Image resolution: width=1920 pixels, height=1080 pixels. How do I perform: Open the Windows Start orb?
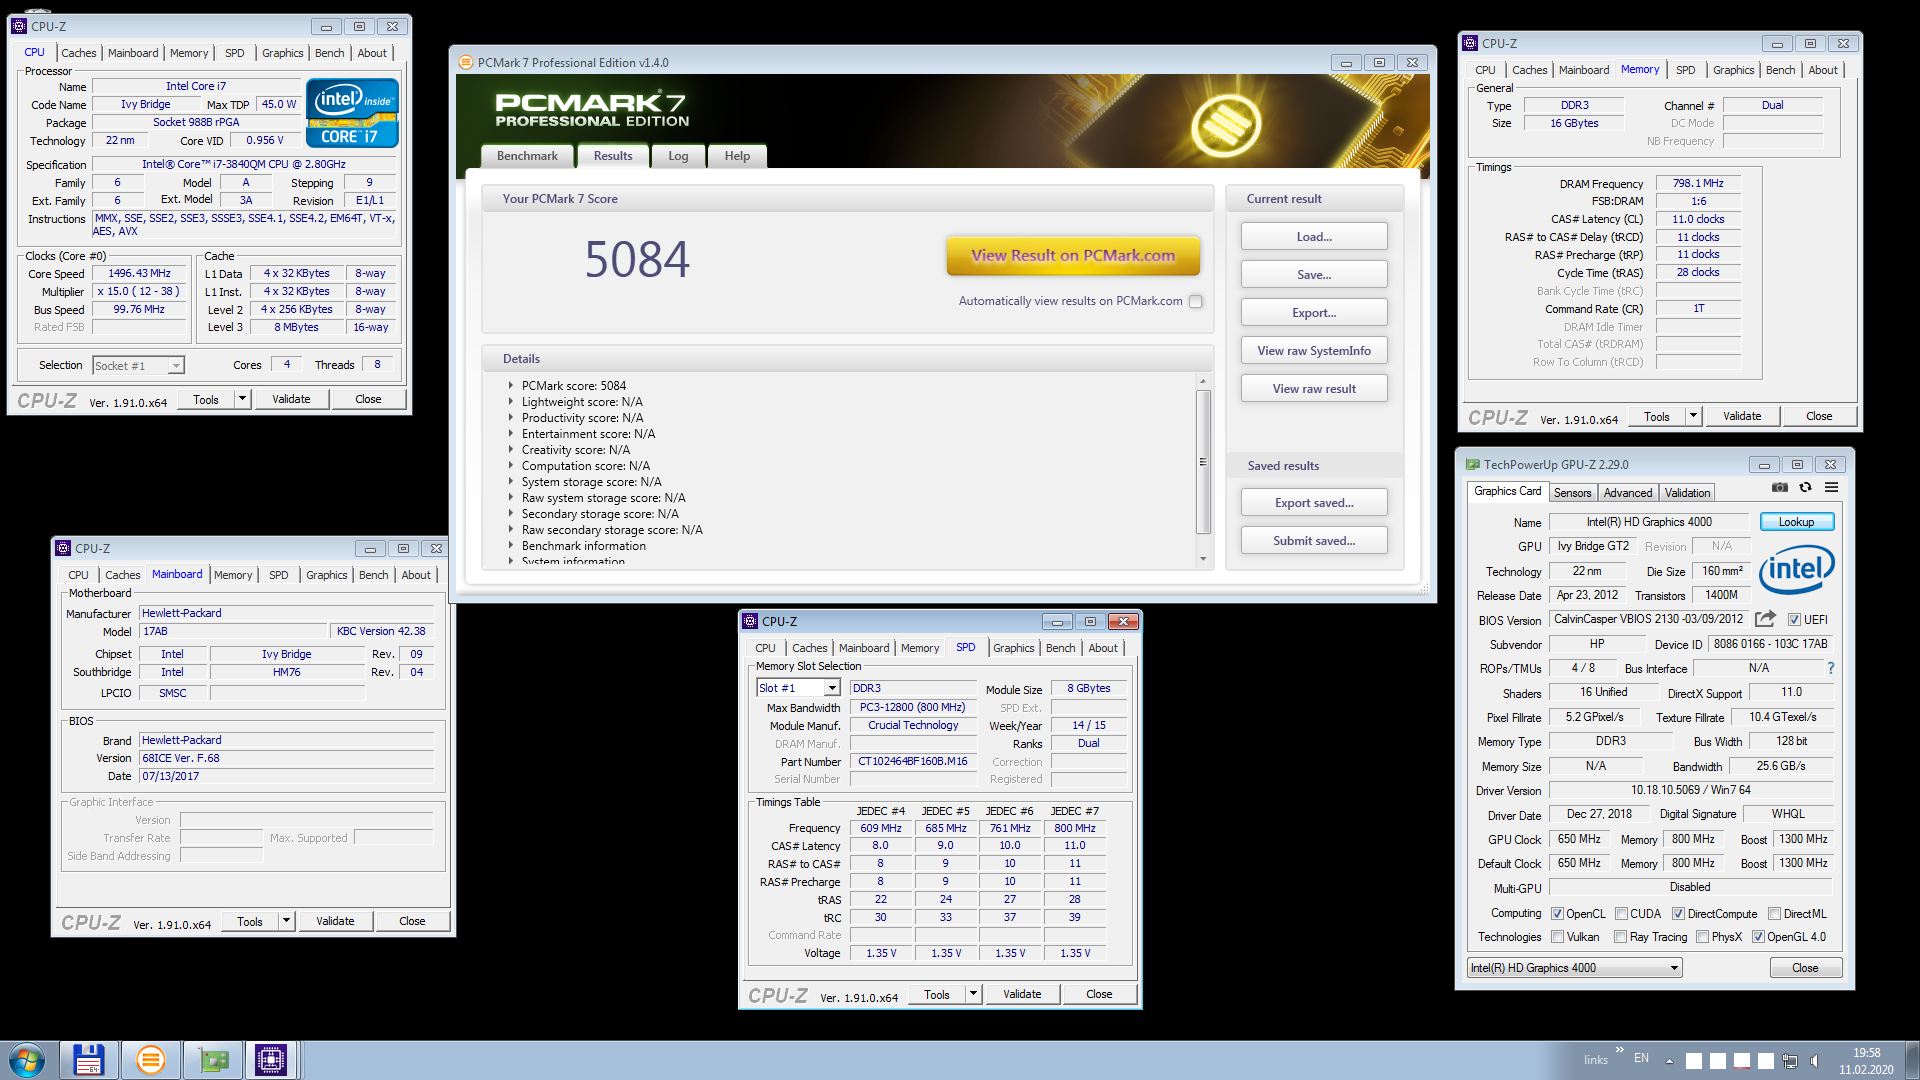(x=27, y=1060)
